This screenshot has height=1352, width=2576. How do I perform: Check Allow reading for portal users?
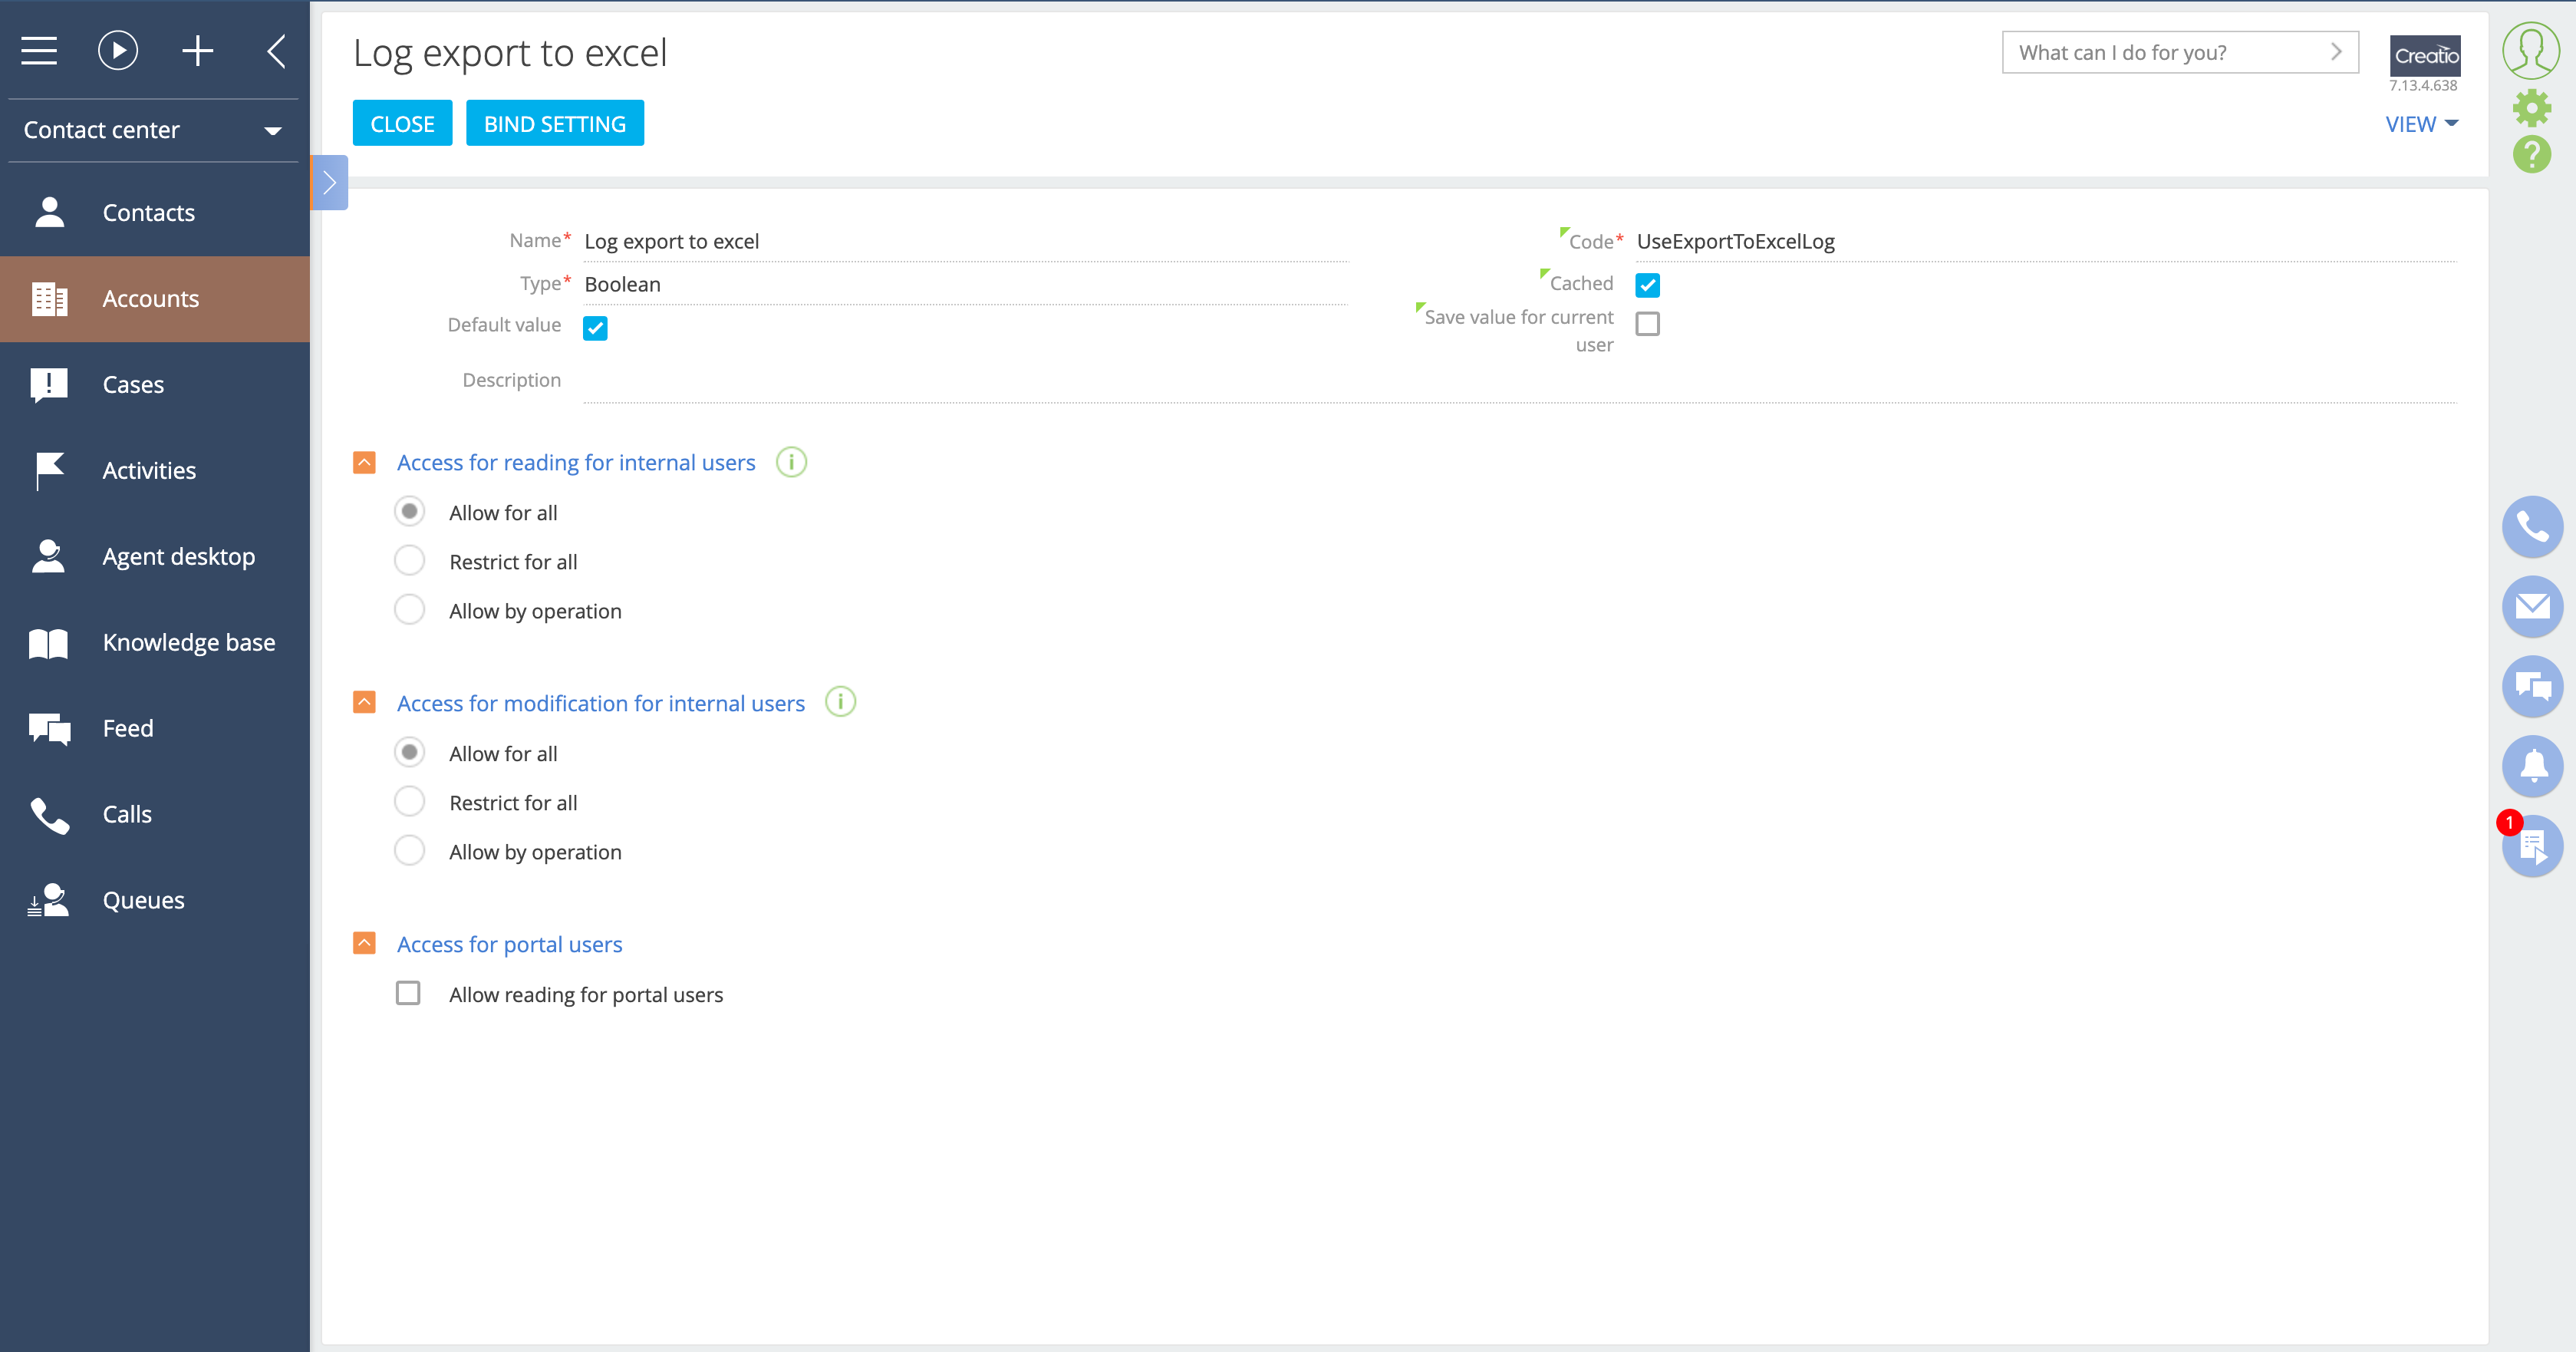coord(408,993)
